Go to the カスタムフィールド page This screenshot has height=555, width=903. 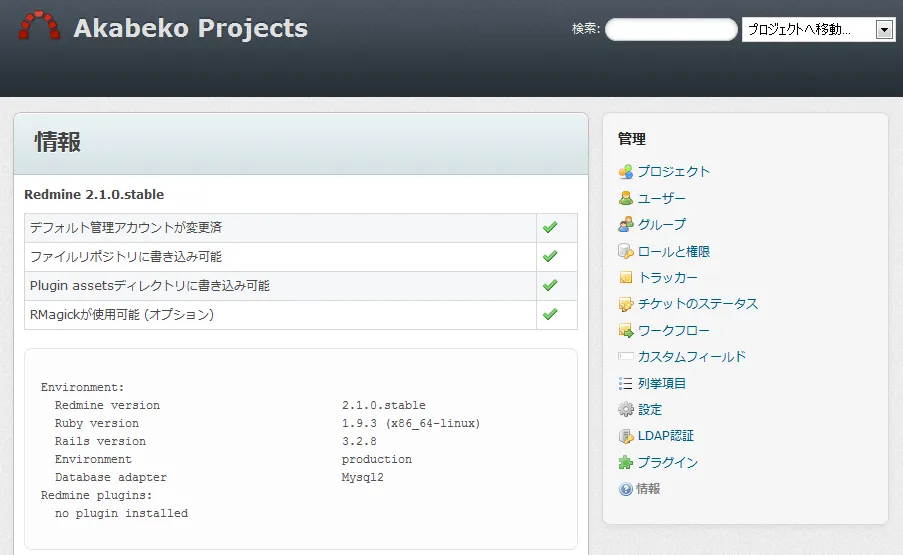click(x=692, y=356)
